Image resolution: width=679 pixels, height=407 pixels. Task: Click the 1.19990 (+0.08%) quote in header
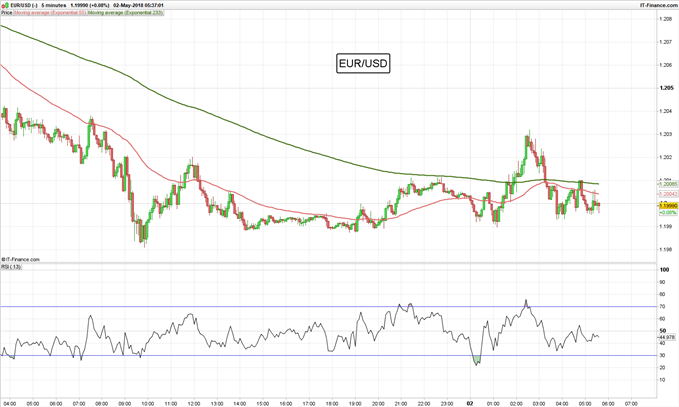[90, 6]
